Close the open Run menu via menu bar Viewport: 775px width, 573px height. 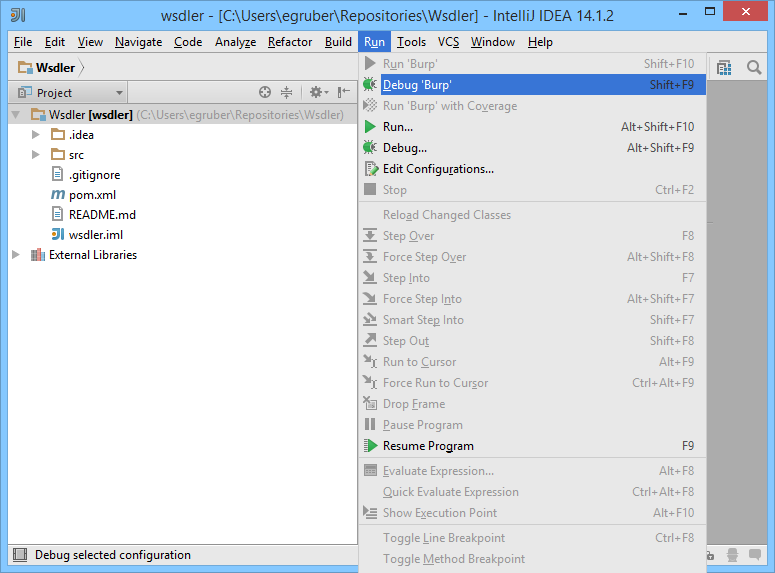coord(374,42)
